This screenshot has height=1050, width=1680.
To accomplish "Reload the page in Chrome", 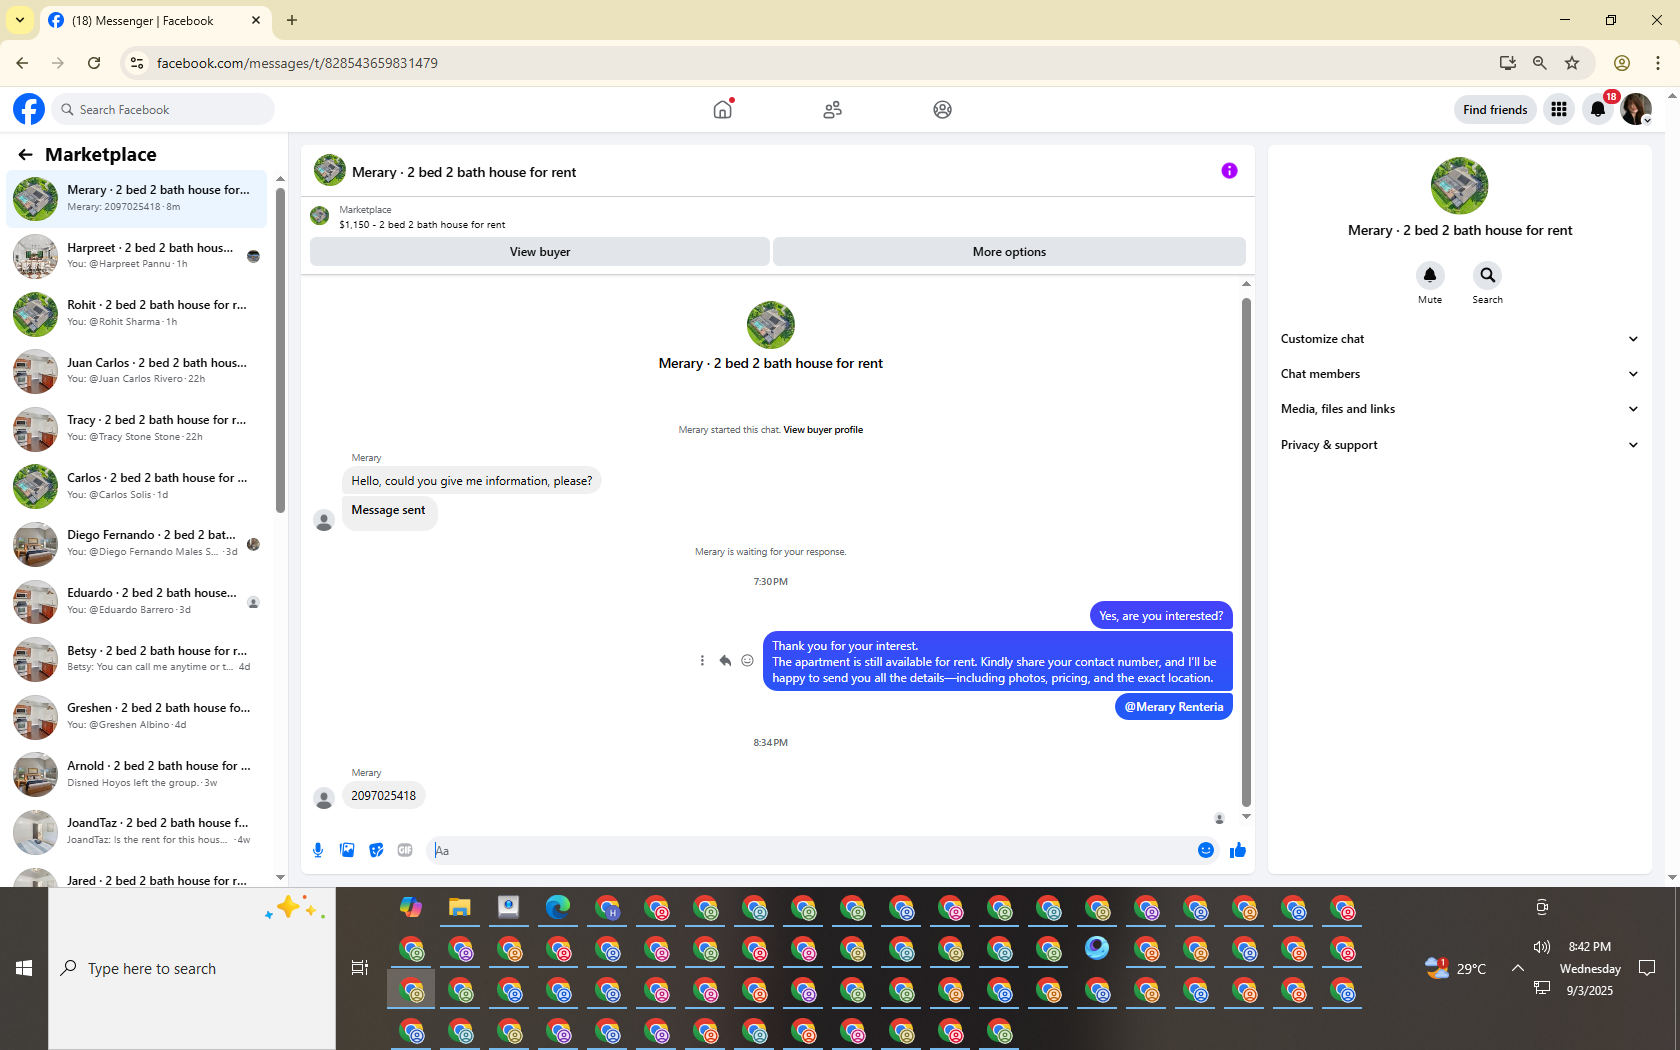I will (94, 63).
